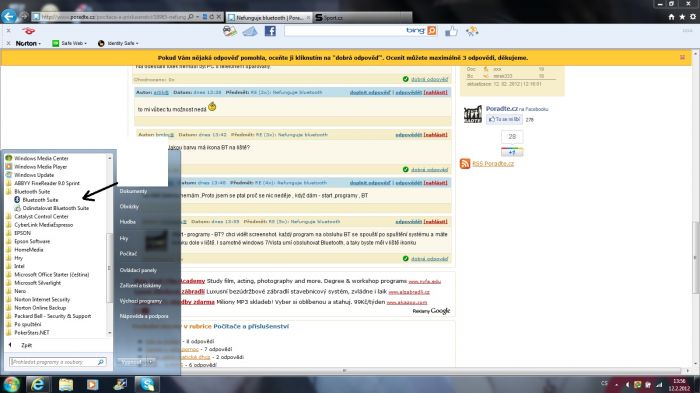Expand the Identity Safe dropdown
Image resolution: width=700 pixels, height=393 pixels.
pos(118,43)
